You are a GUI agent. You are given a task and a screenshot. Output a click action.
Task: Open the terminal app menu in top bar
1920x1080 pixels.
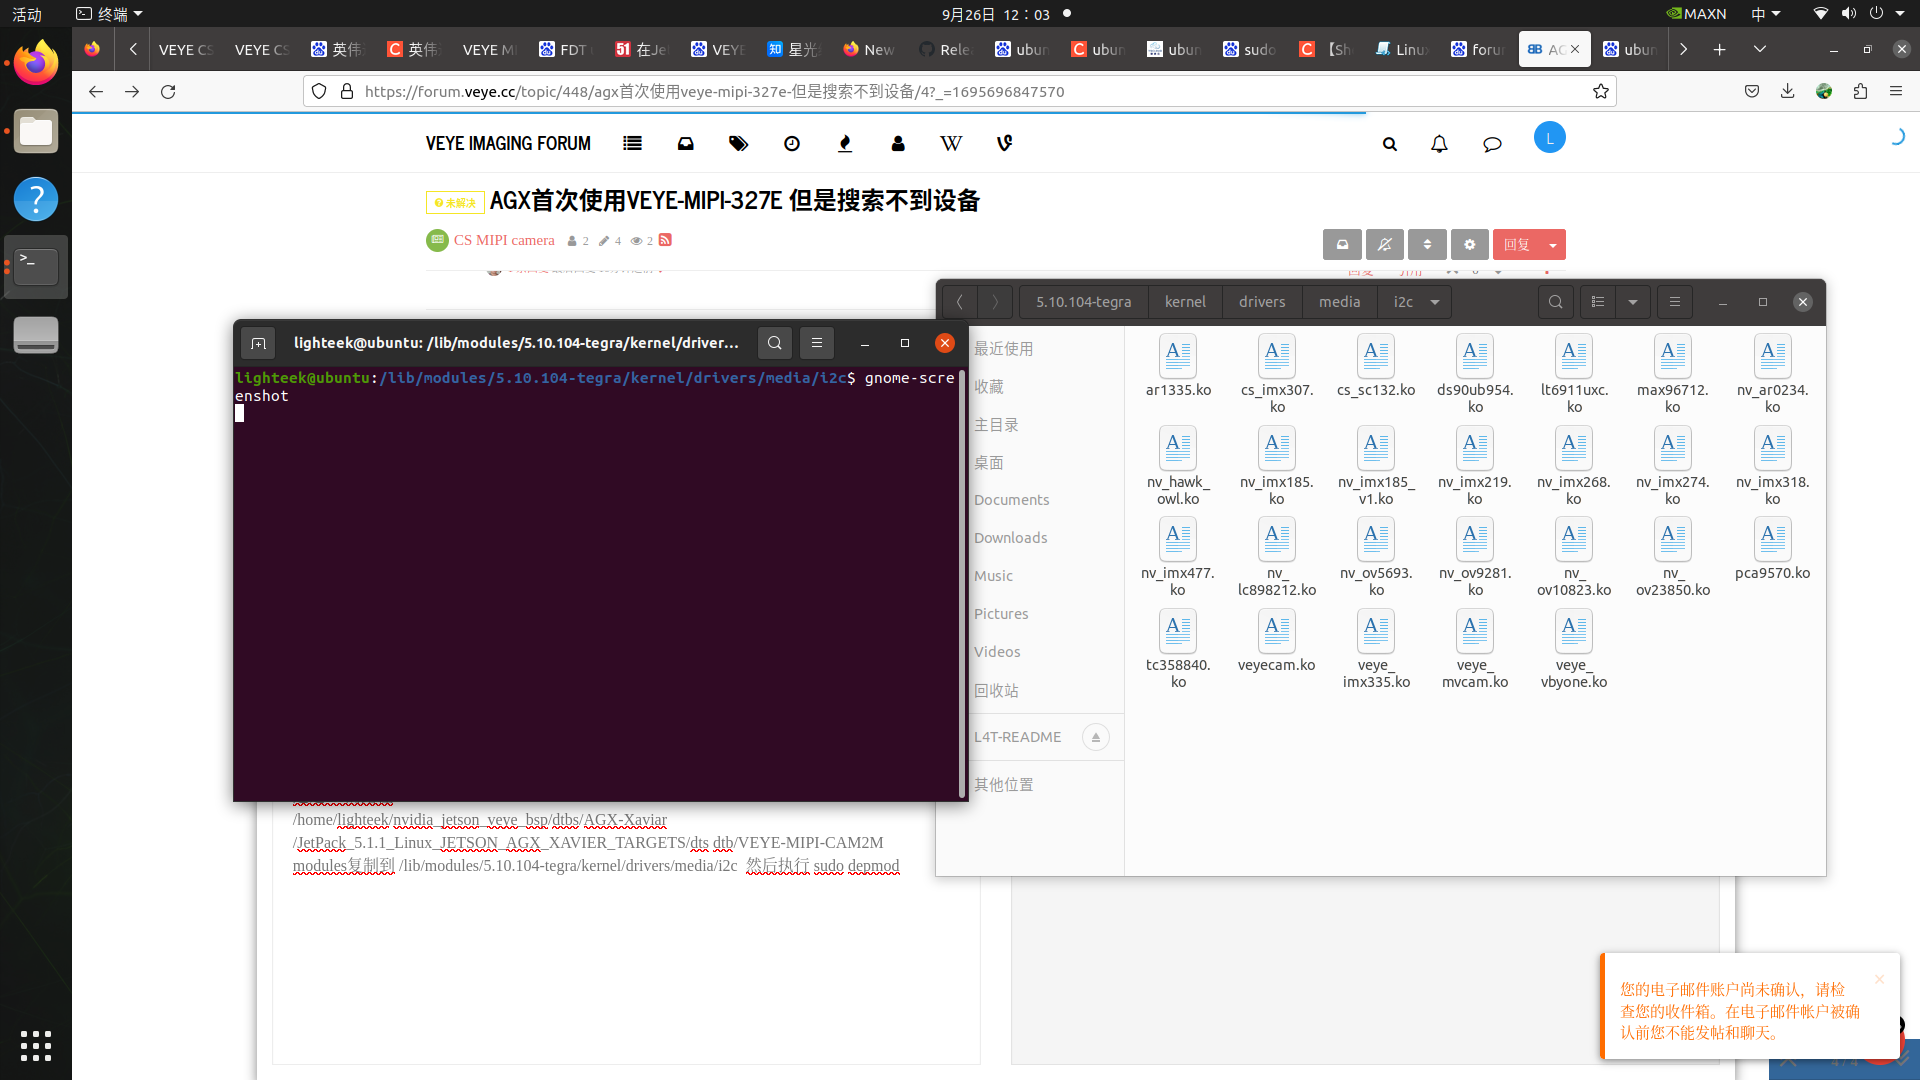(x=110, y=14)
